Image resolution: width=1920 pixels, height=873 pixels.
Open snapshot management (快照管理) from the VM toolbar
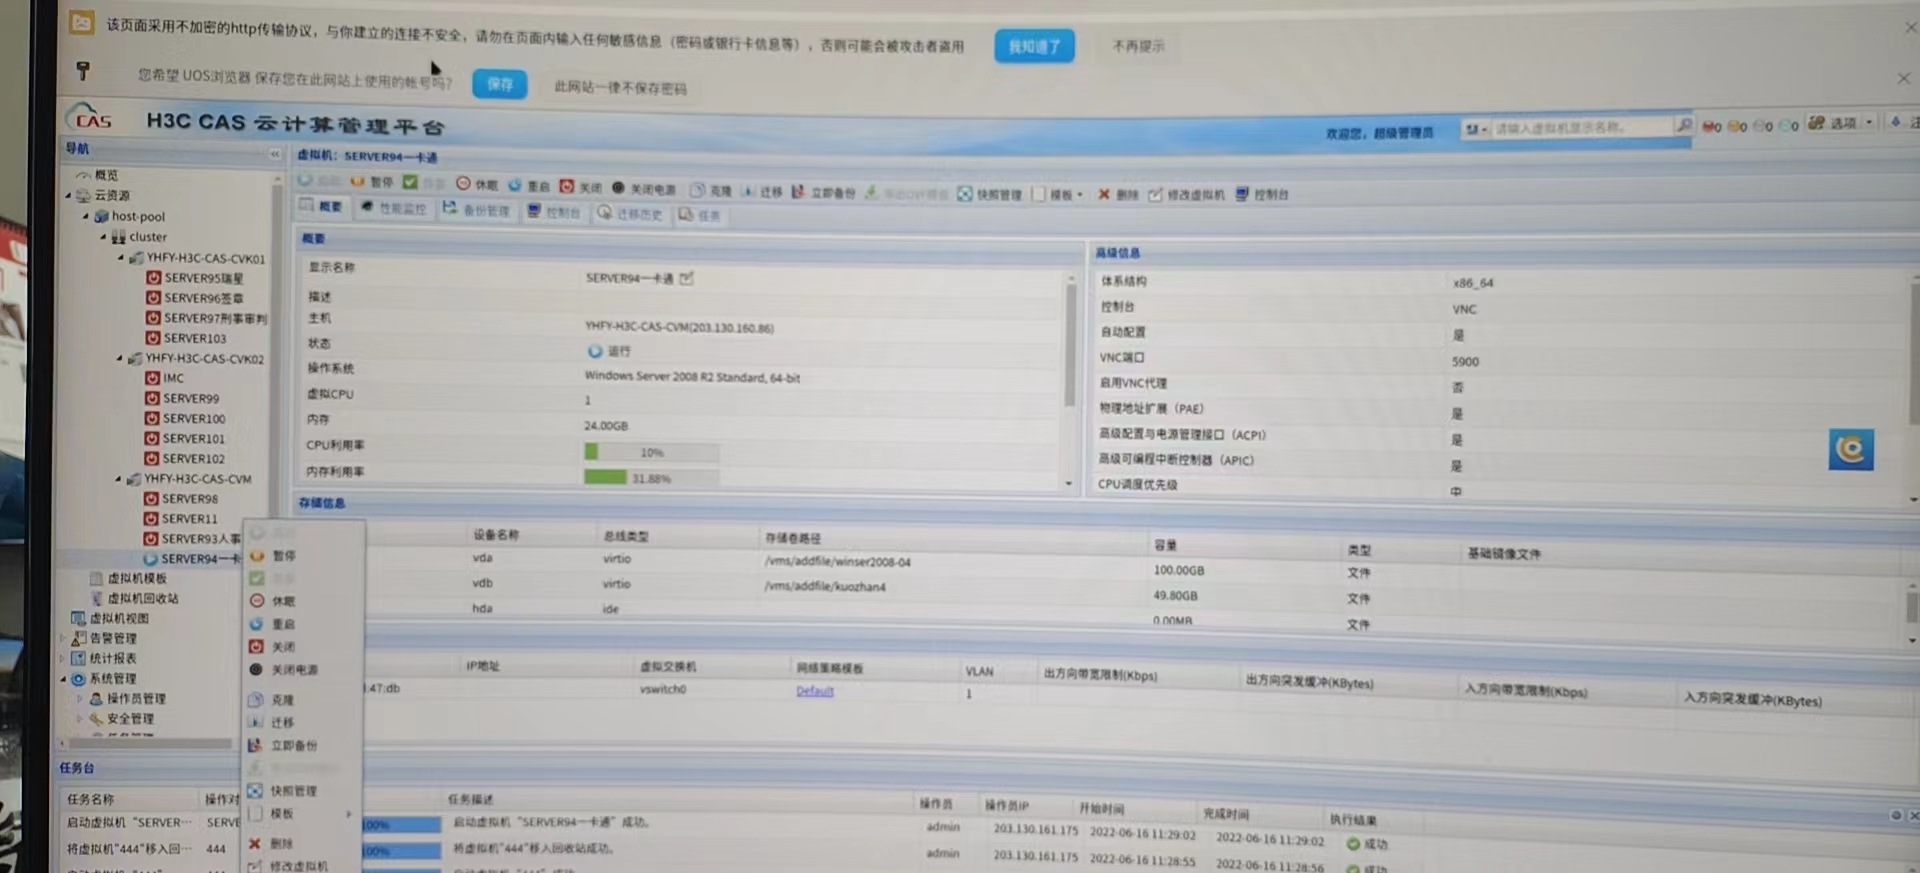click(989, 193)
